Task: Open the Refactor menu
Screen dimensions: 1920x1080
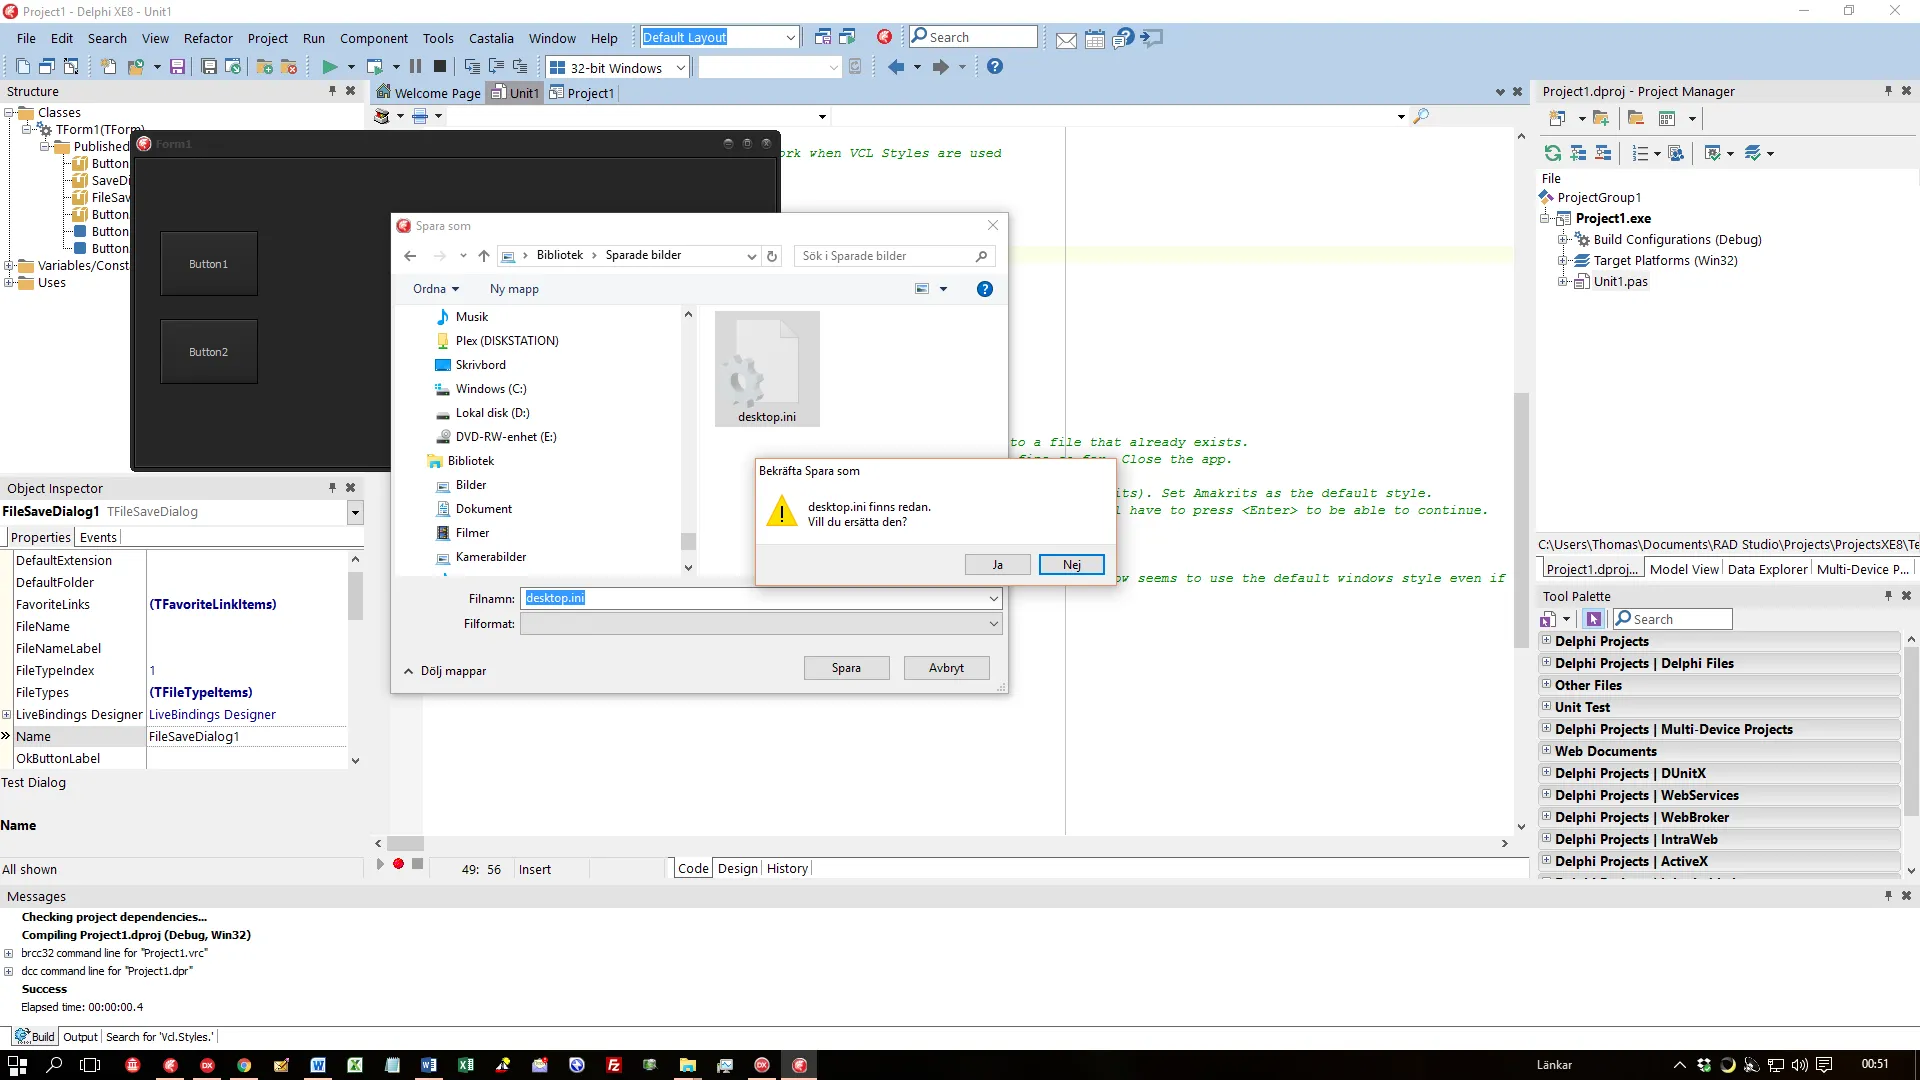Action: [208, 38]
